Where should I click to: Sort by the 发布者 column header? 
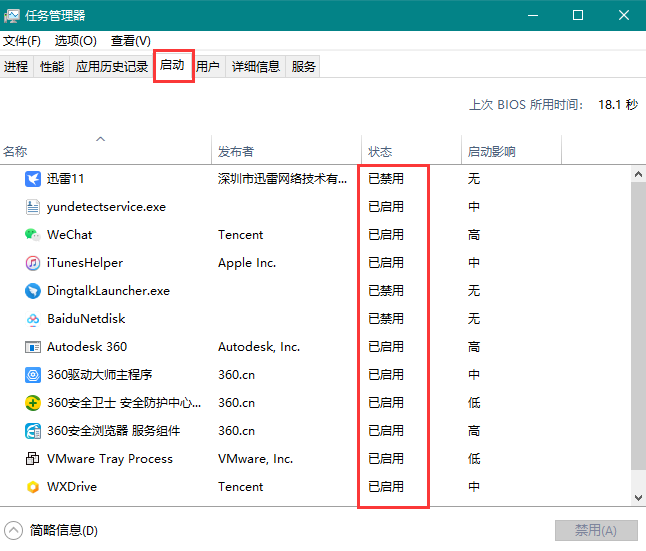click(x=286, y=152)
